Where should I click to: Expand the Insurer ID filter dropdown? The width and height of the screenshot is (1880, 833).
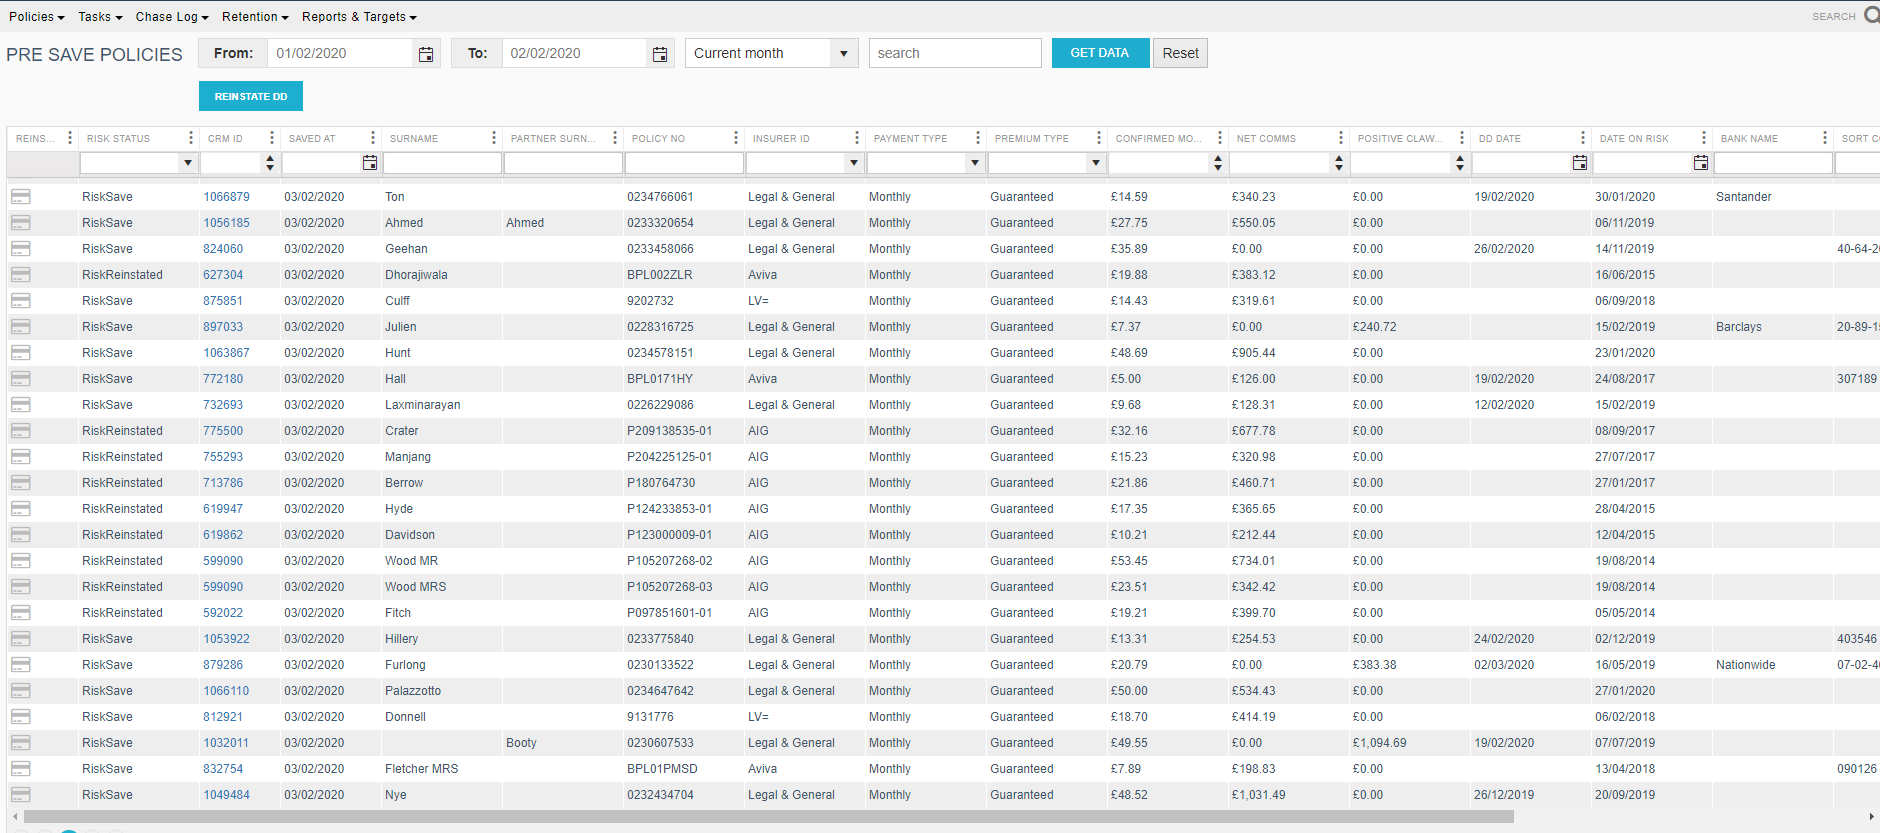[x=853, y=163]
